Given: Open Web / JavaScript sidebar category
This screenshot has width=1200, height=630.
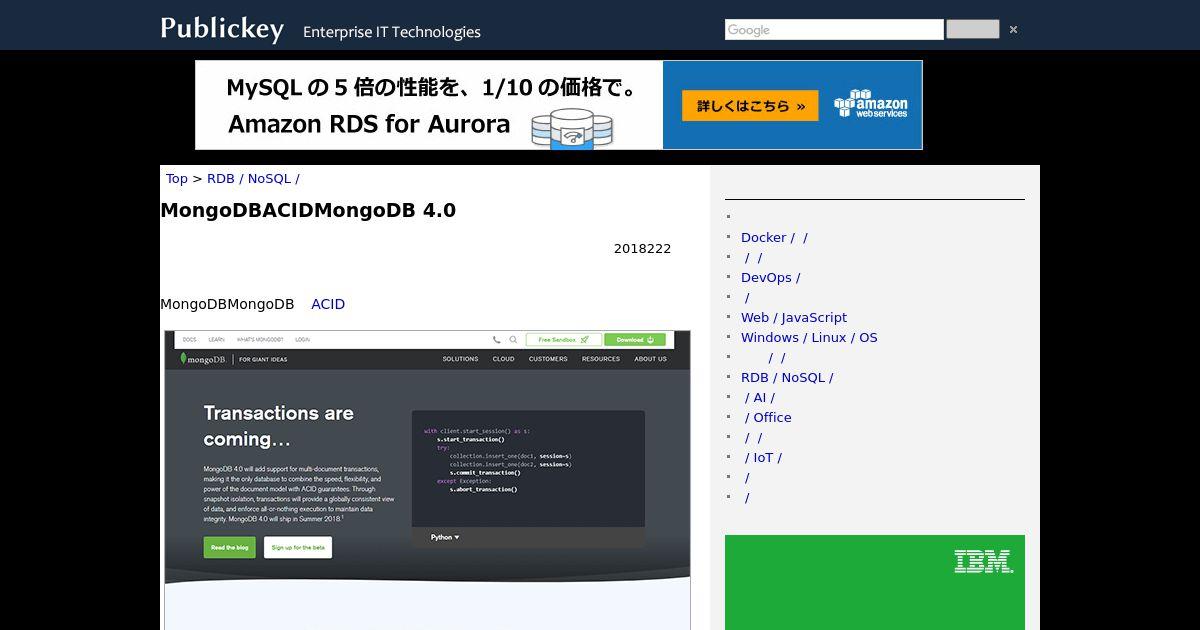Looking at the screenshot, I should pos(794,318).
